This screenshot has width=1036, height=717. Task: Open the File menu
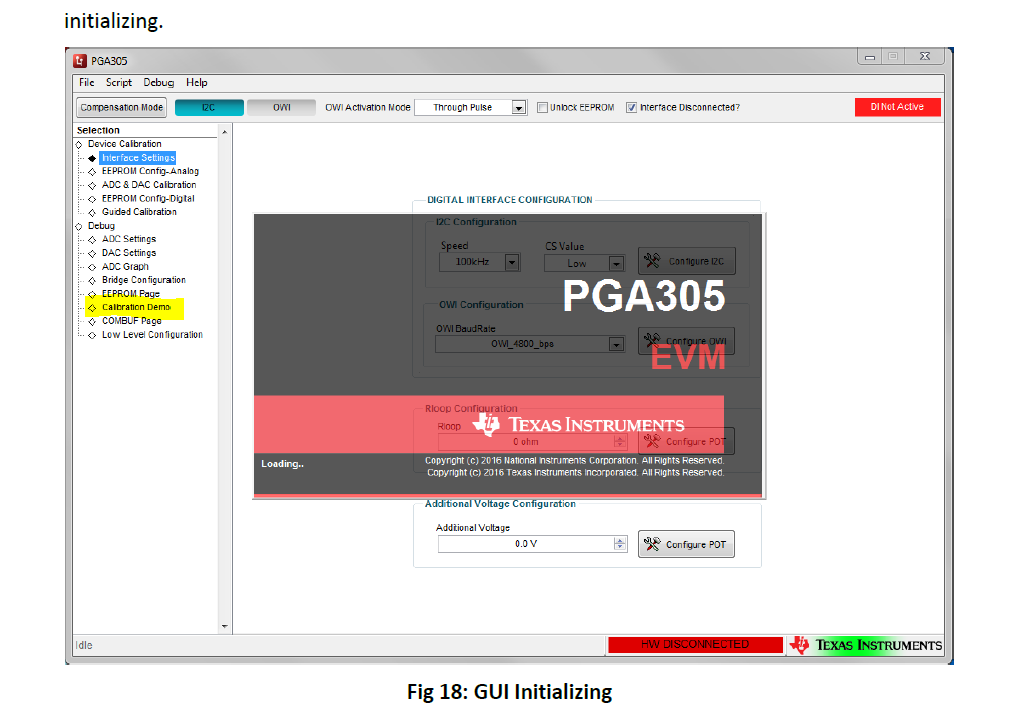[87, 83]
